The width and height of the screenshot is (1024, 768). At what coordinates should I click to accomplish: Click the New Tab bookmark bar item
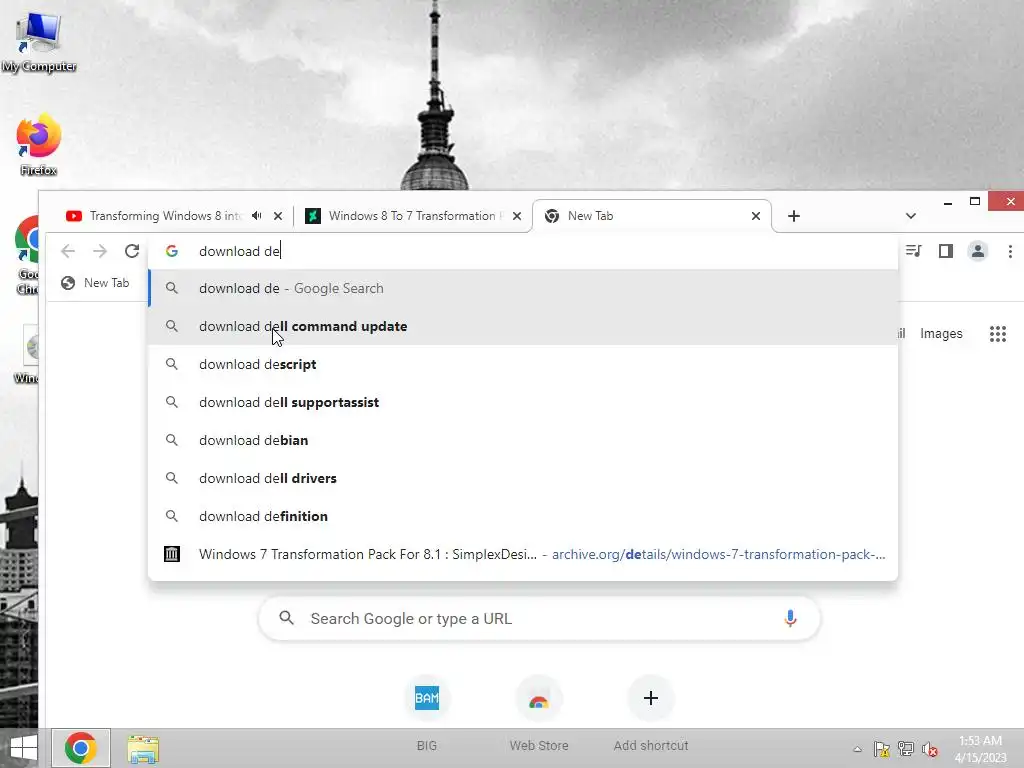coord(95,283)
